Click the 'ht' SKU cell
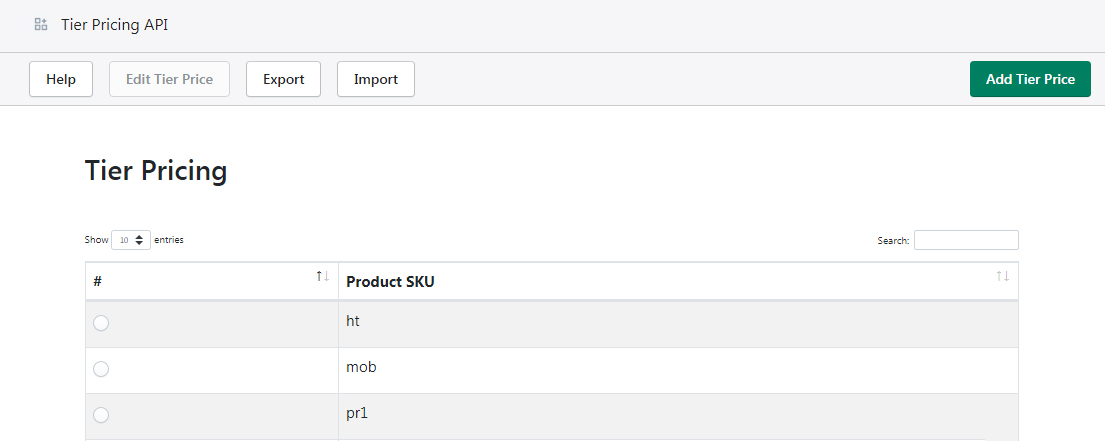The height and width of the screenshot is (441, 1105). coord(353,321)
